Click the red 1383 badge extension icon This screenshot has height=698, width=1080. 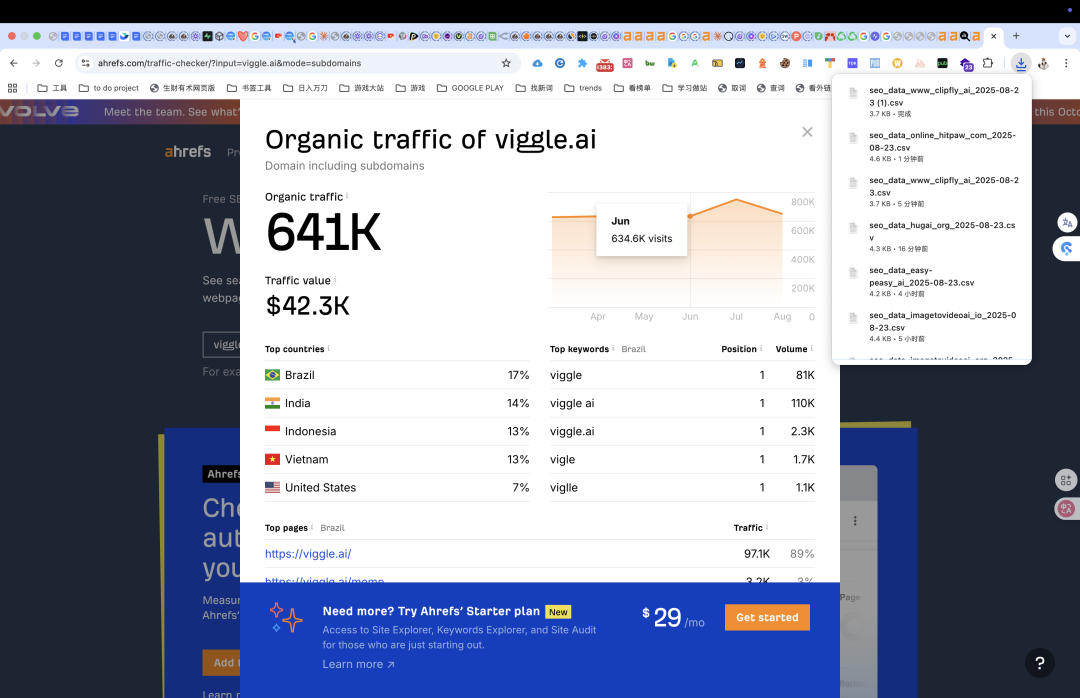[605, 64]
